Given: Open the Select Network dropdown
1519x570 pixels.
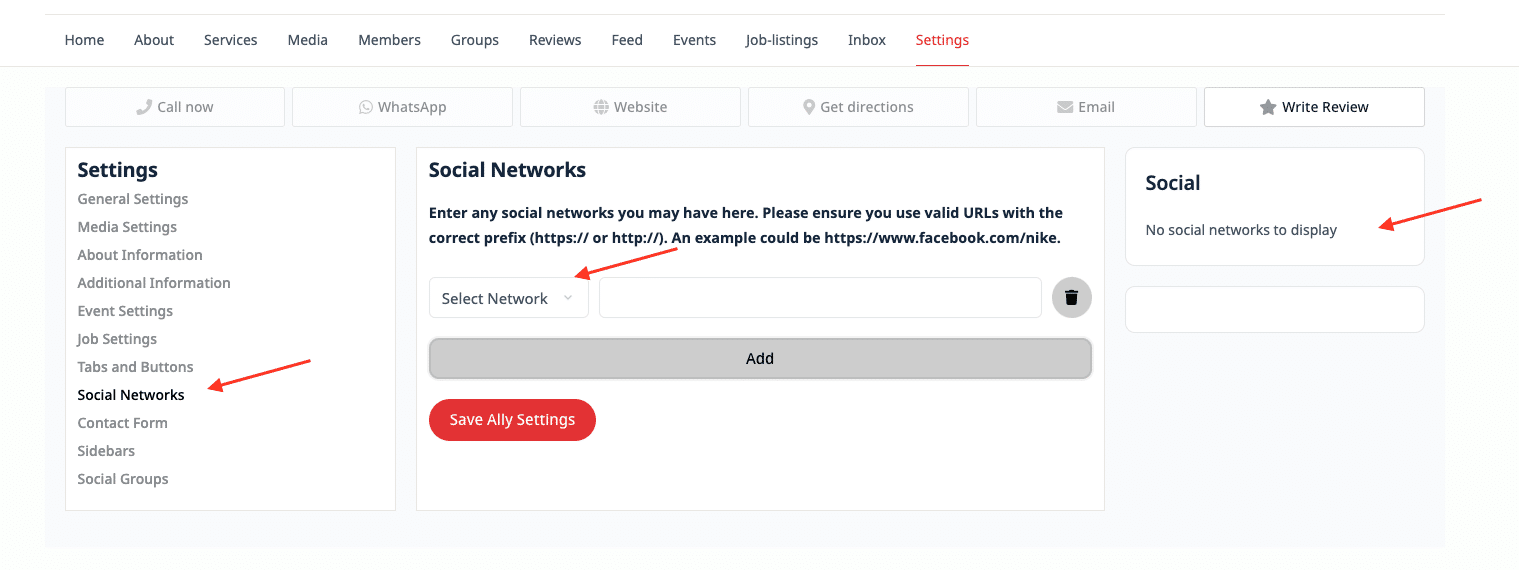Looking at the screenshot, I should tap(509, 298).
